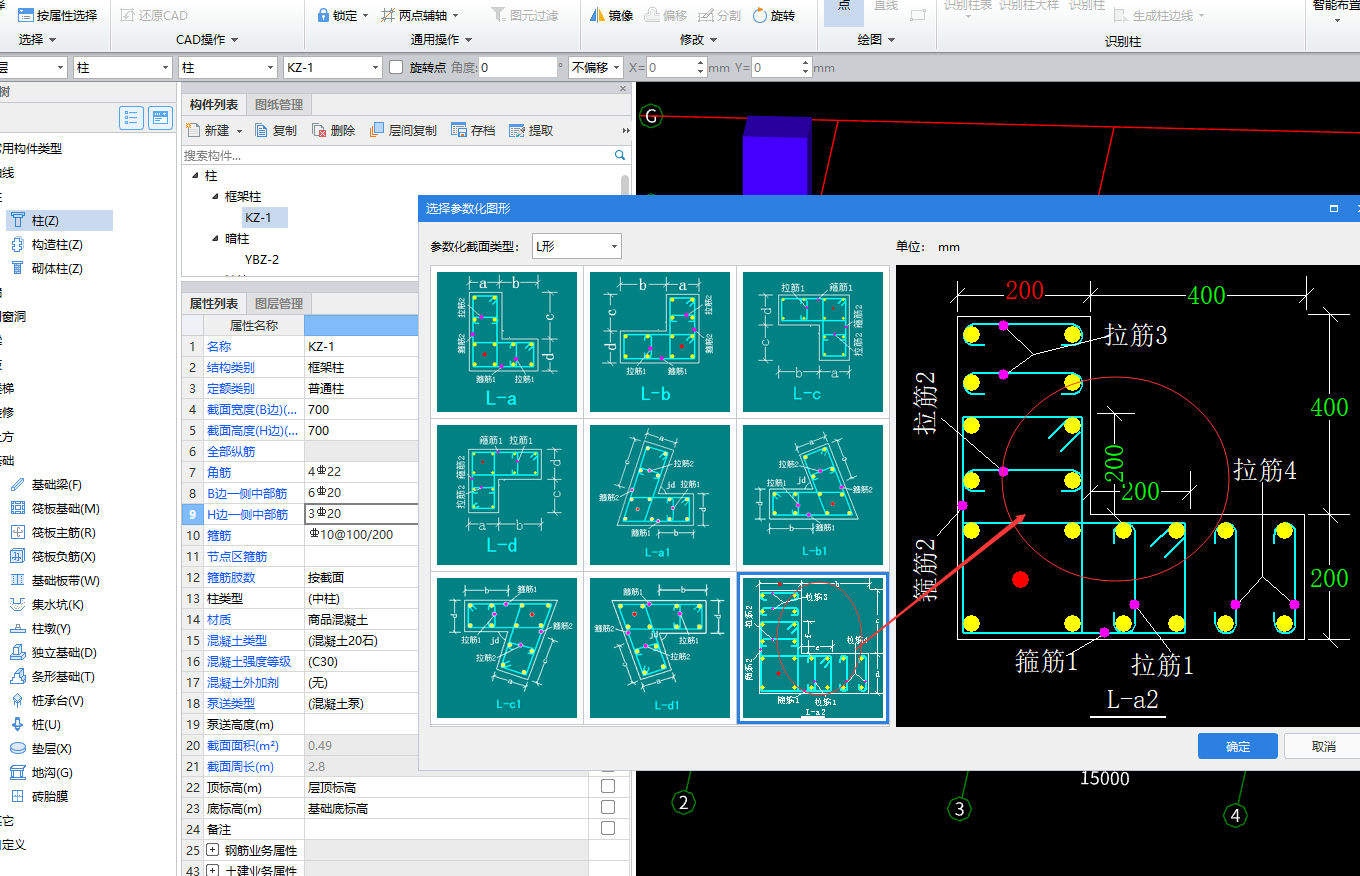The height and width of the screenshot is (876, 1360).
Task: Select the L-c section thumbnail
Action: (812, 341)
